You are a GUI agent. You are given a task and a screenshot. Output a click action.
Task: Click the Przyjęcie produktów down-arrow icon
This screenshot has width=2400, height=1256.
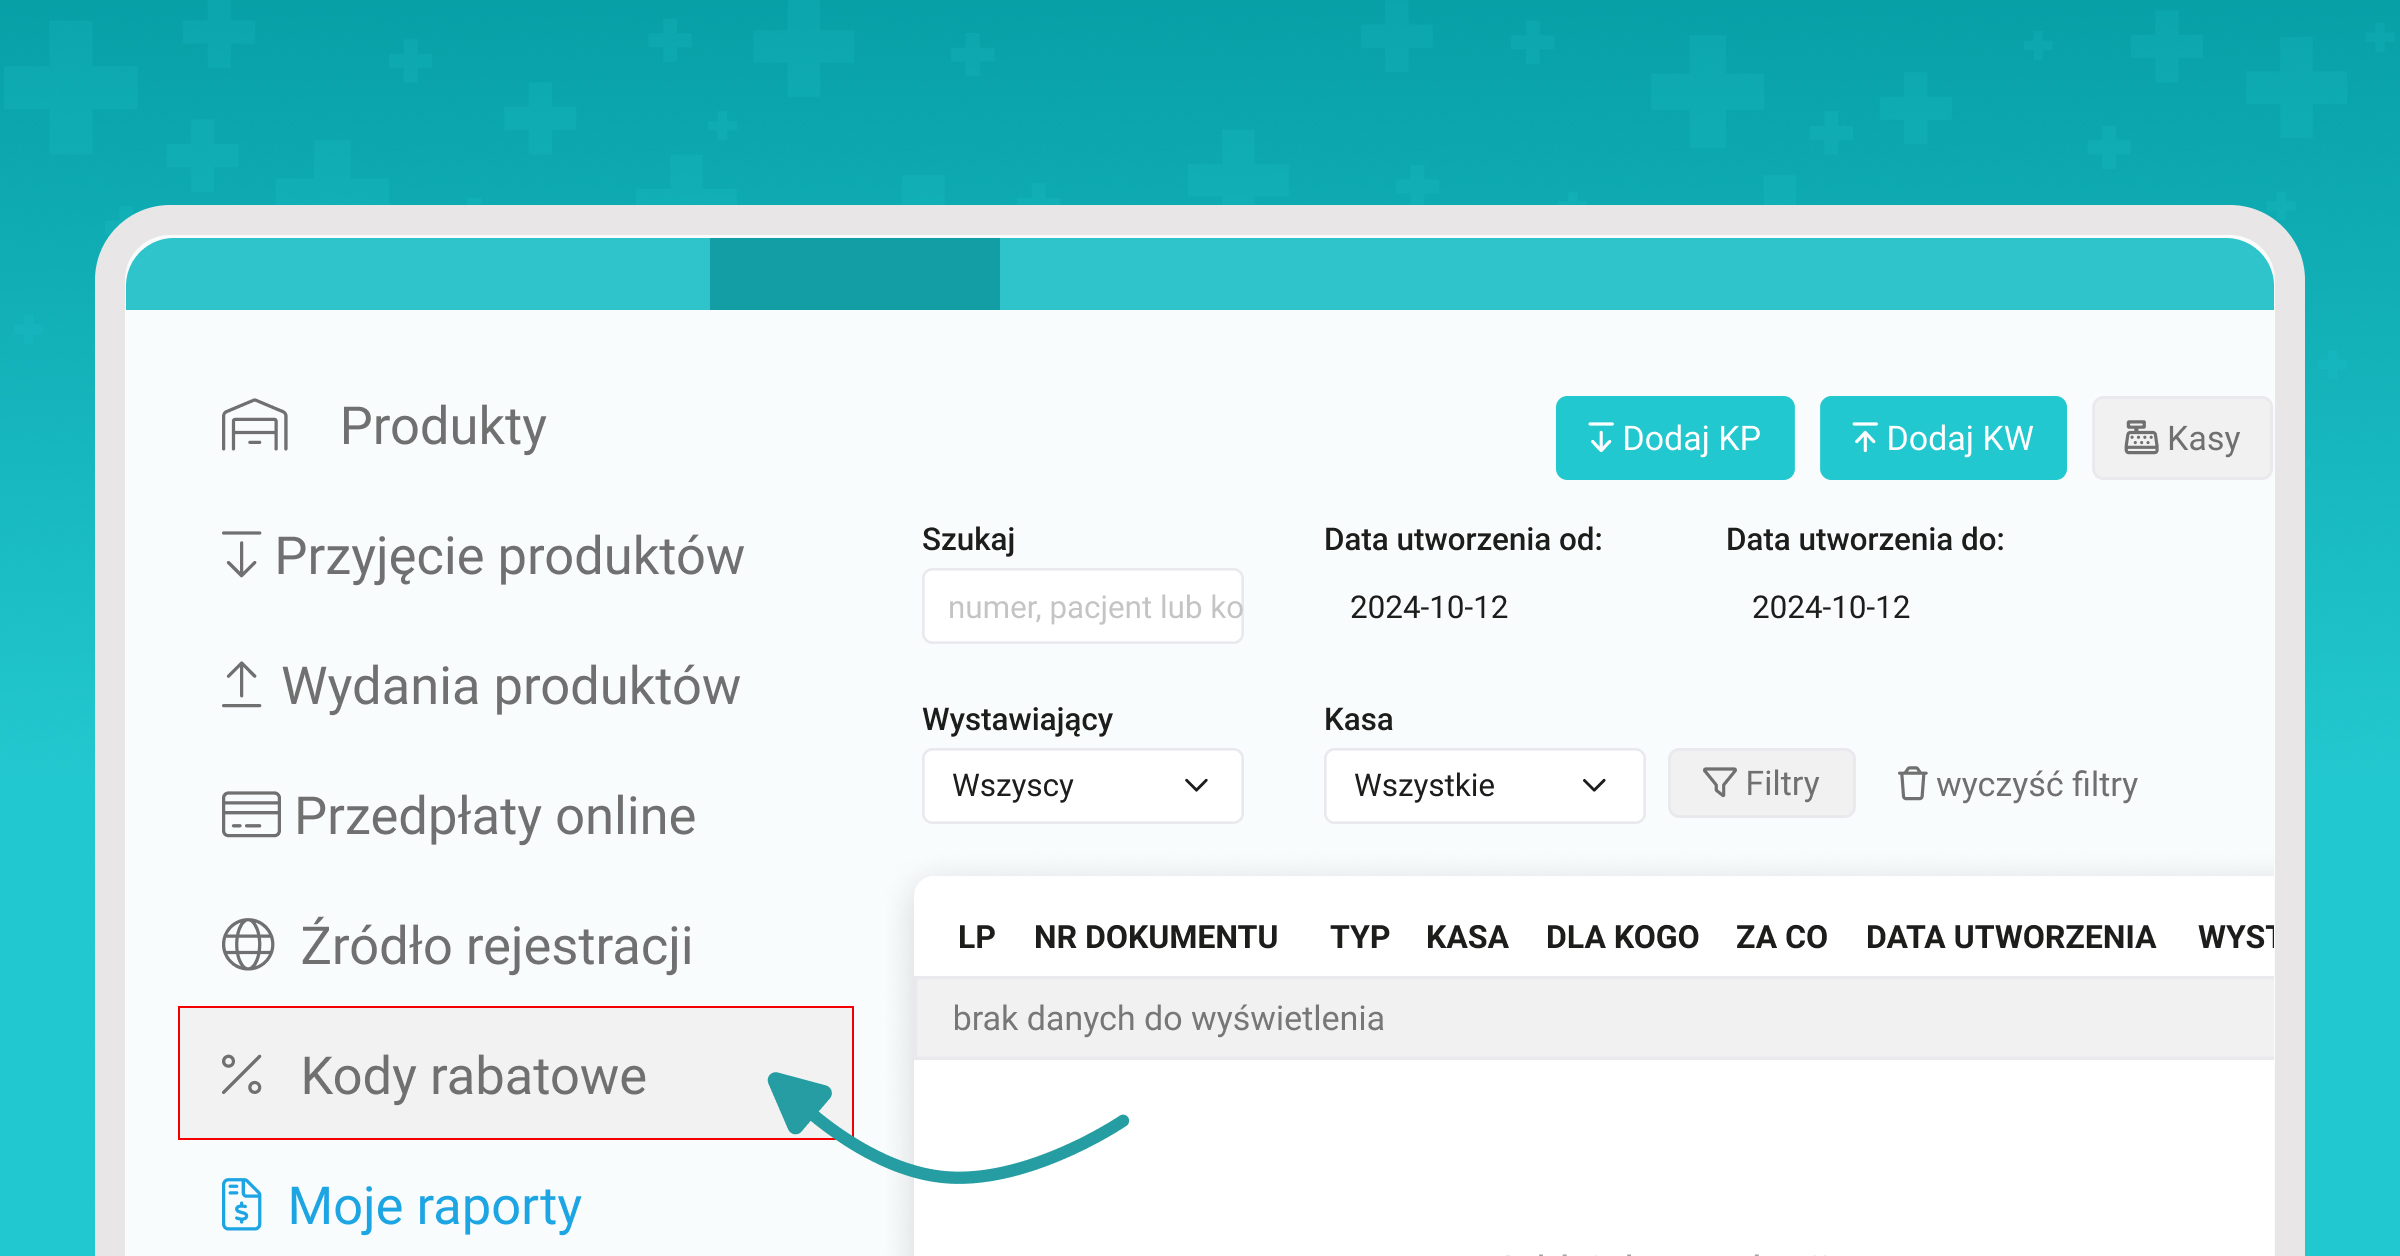(x=241, y=555)
